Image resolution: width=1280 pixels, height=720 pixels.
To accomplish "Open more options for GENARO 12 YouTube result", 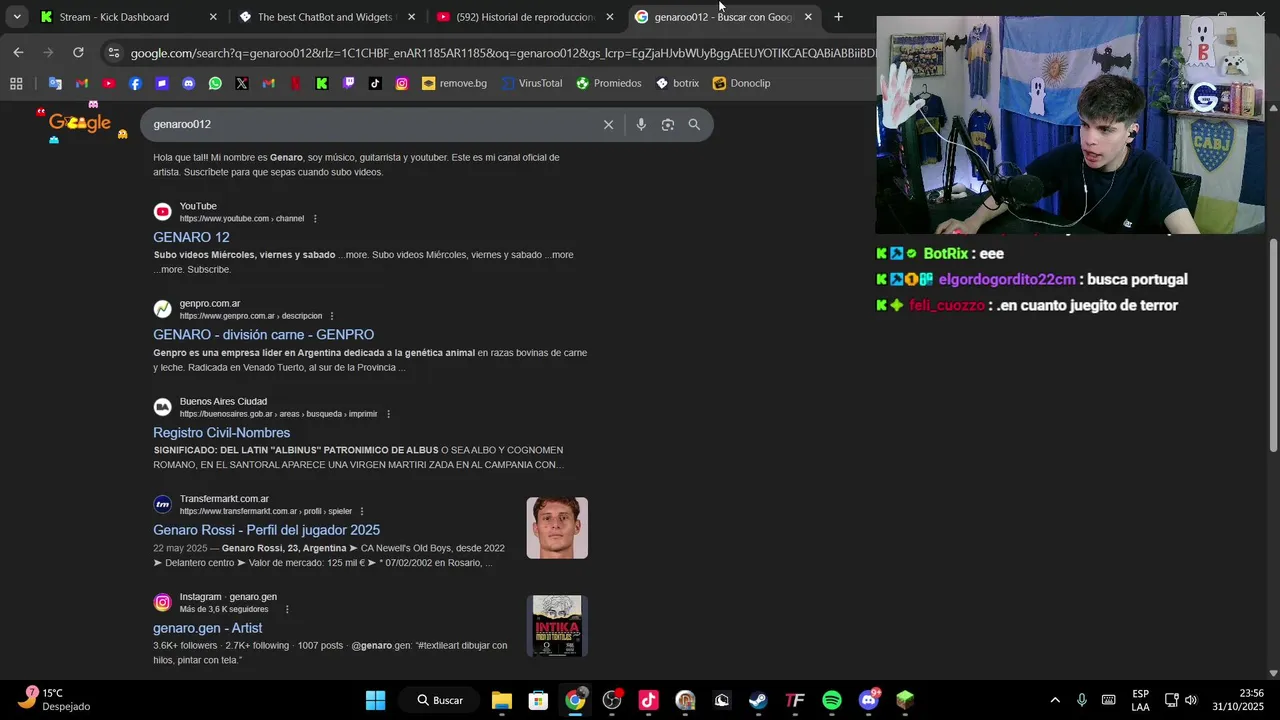I will click(x=315, y=219).
